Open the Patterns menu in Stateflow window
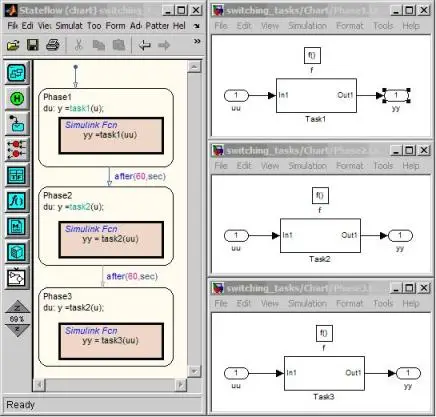This screenshot has width=436, height=417. click(157, 26)
